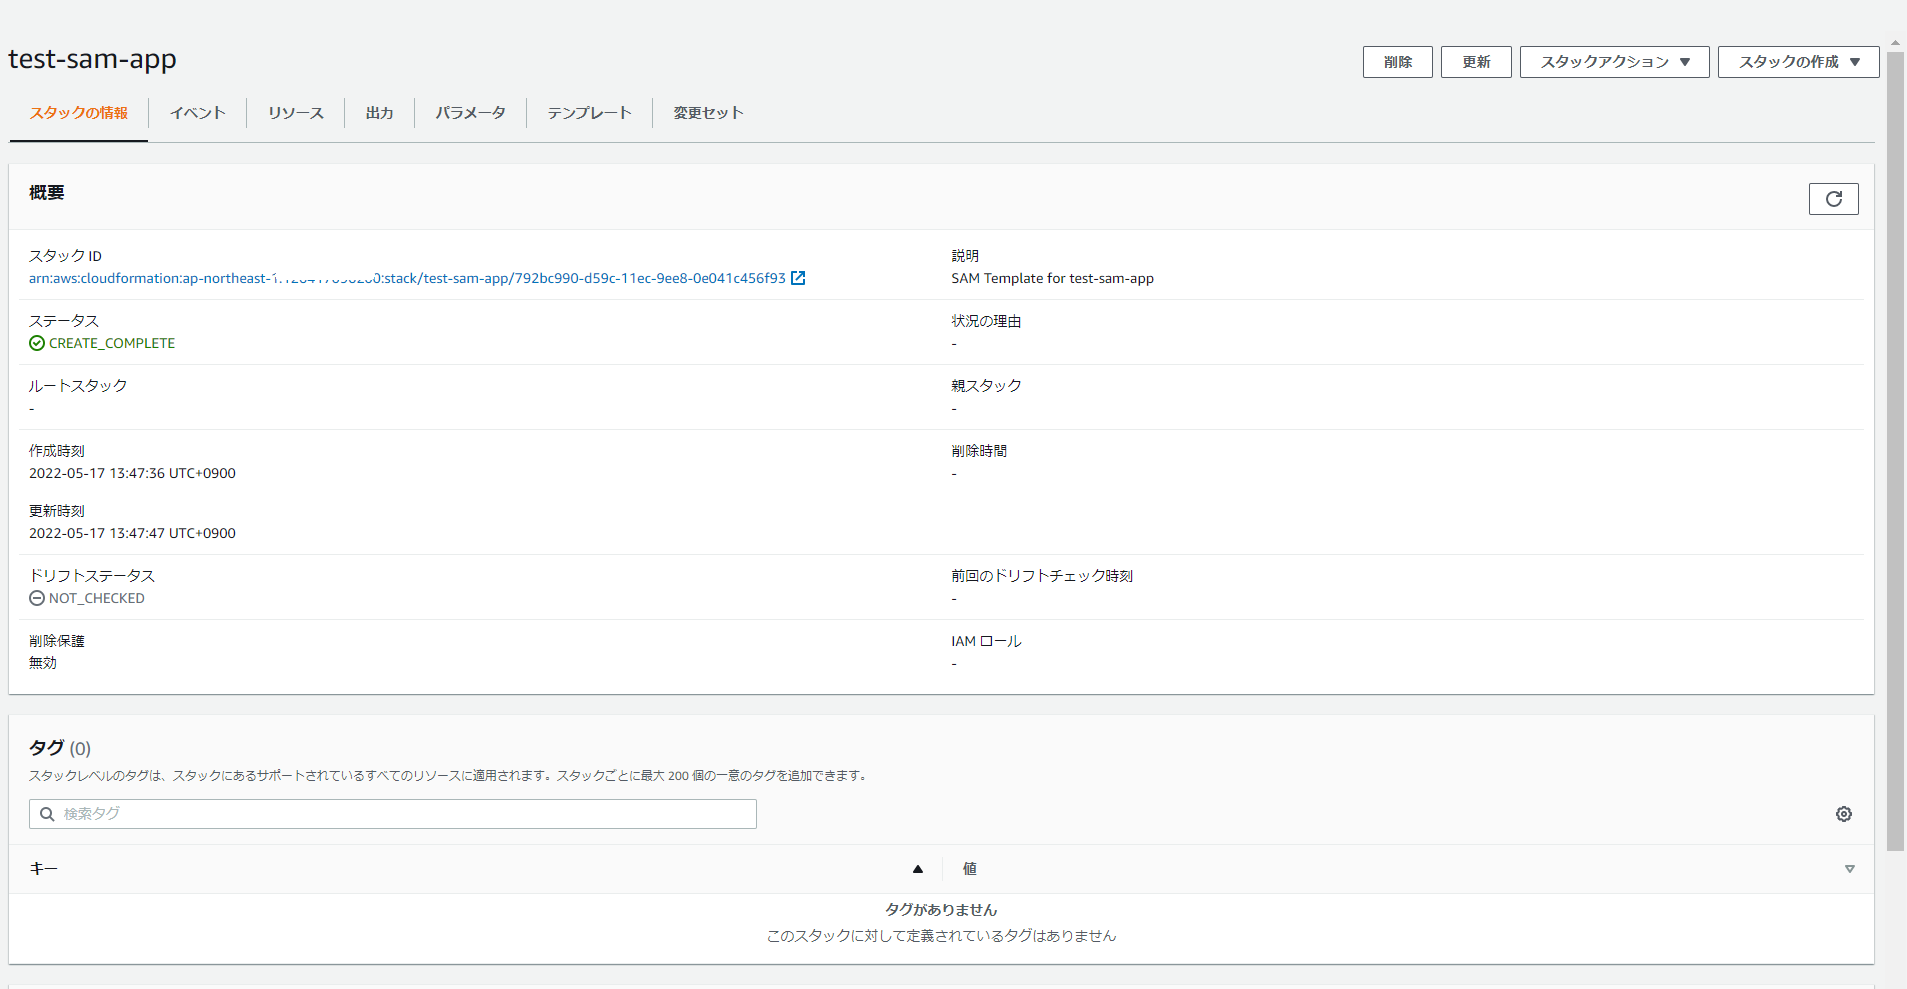Click the タグがありません message
This screenshot has height=989, width=1907.
point(941,909)
